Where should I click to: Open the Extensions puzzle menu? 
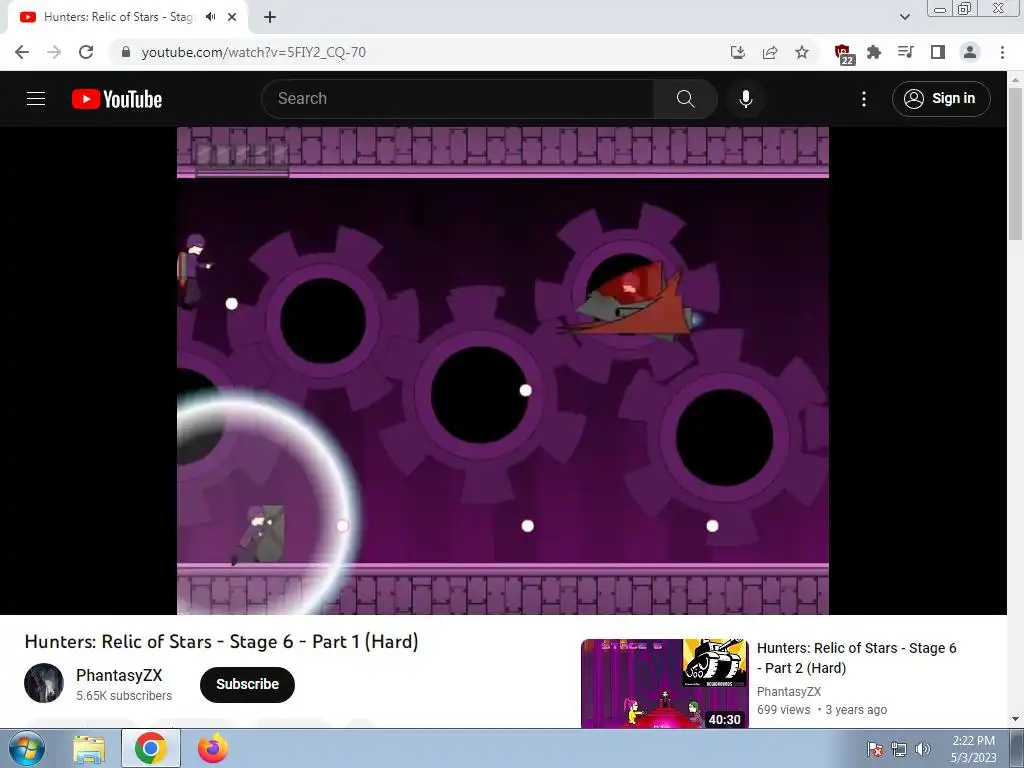[874, 52]
